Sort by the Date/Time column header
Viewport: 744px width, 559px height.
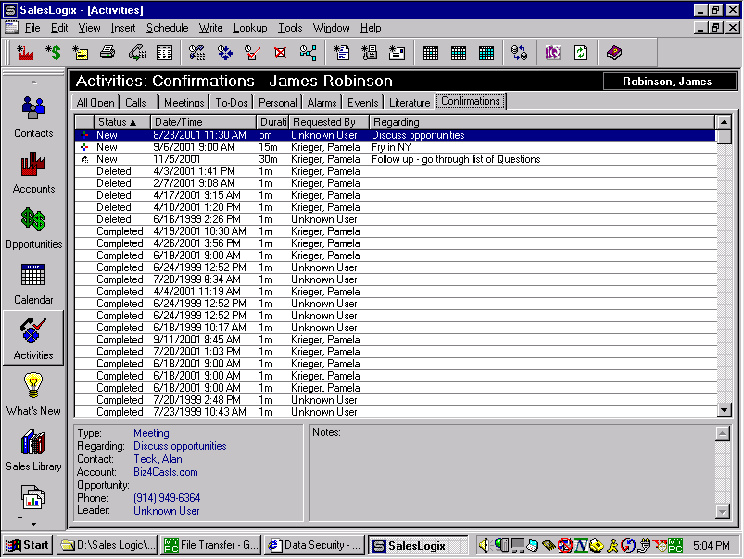tap(204, 122)
